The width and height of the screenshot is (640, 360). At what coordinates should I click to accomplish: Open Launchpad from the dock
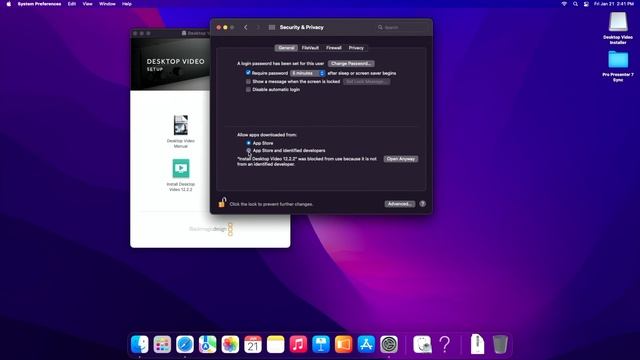(x=162, y=344)
